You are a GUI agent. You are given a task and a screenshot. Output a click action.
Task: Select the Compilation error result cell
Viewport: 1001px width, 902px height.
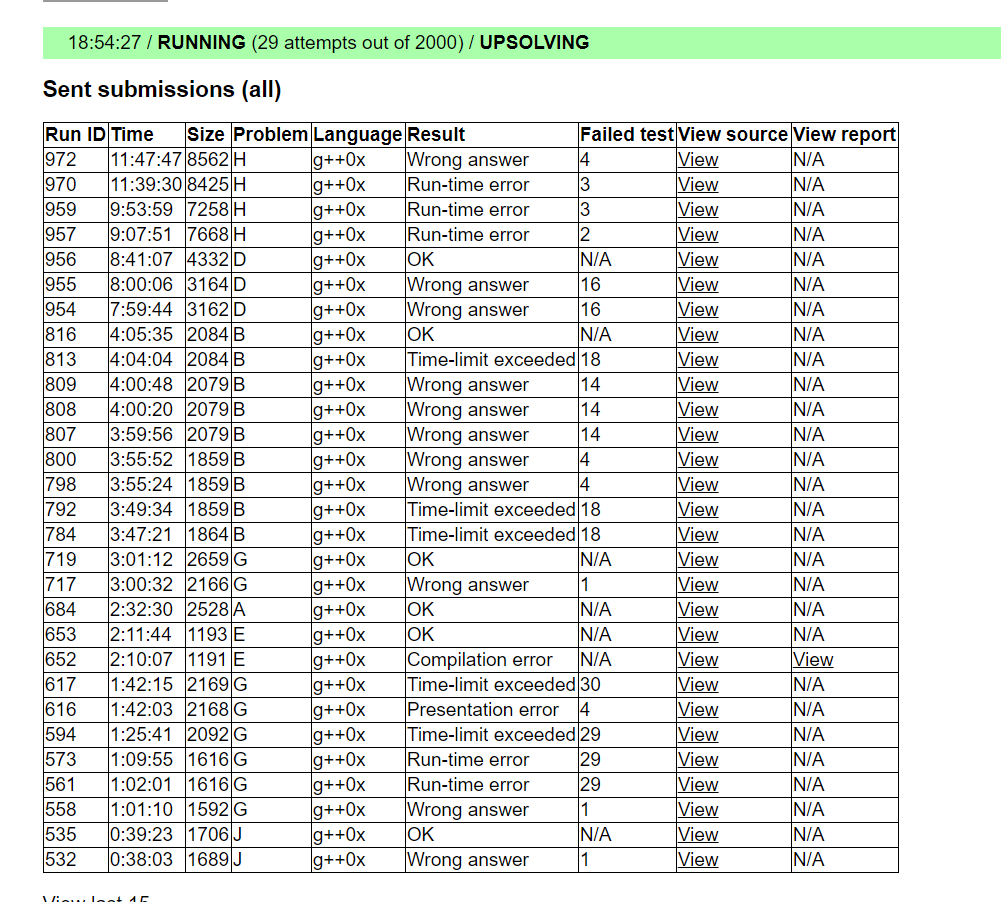pyautogui.click(x=480, y=660)
